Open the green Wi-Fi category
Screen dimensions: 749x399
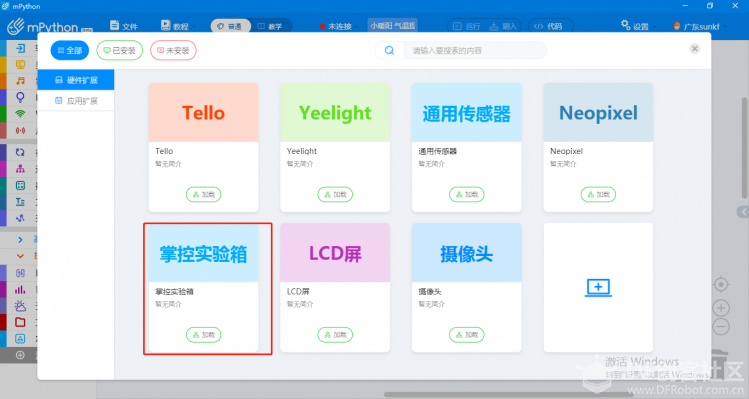[20, 114]
